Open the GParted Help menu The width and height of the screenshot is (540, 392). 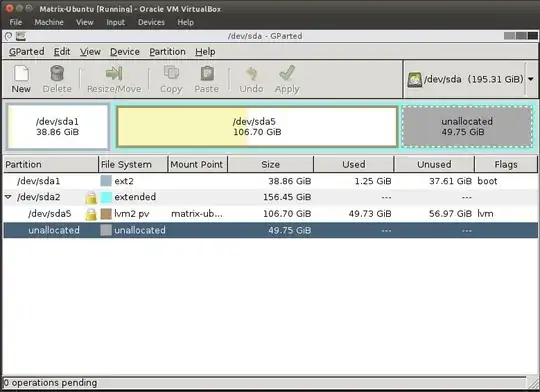(x=205, y=52)
